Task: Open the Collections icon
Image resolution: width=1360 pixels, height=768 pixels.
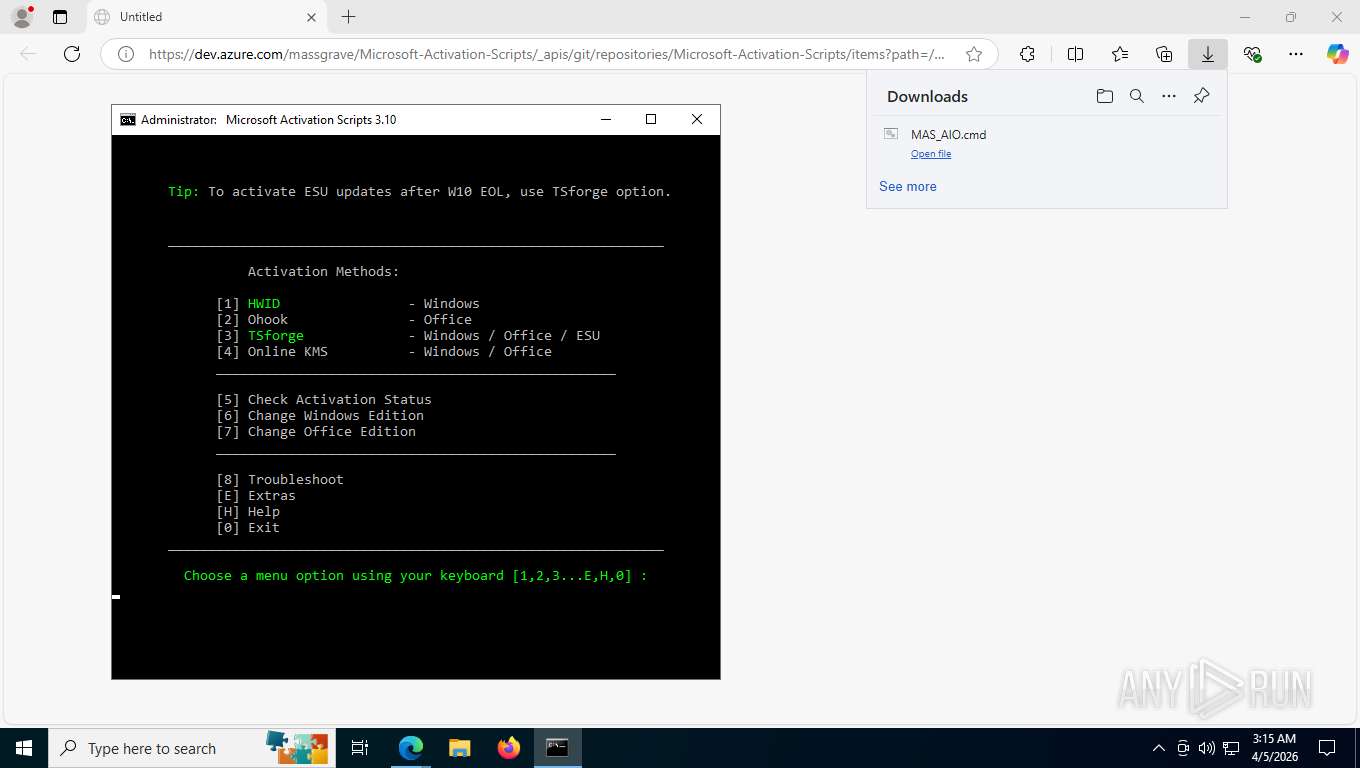Action: coord(1164,55)
